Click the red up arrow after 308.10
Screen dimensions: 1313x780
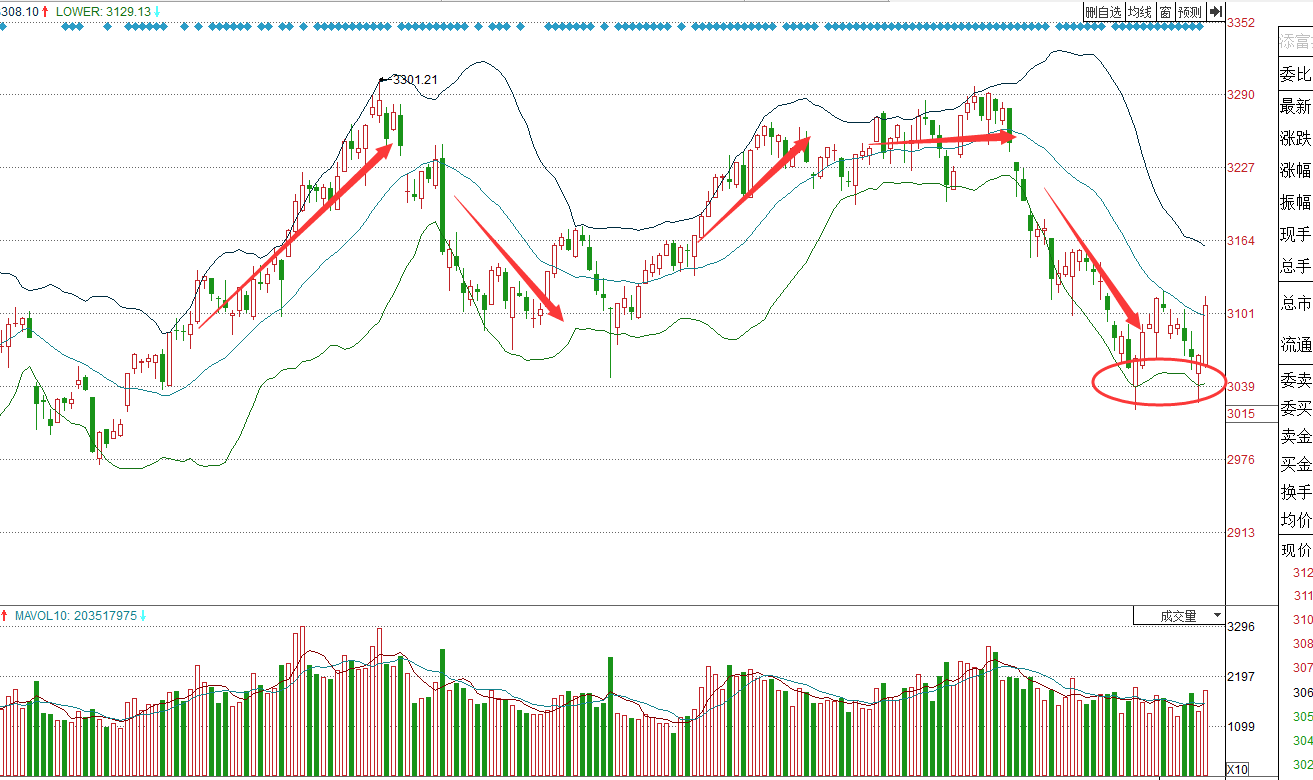(45, 11)
